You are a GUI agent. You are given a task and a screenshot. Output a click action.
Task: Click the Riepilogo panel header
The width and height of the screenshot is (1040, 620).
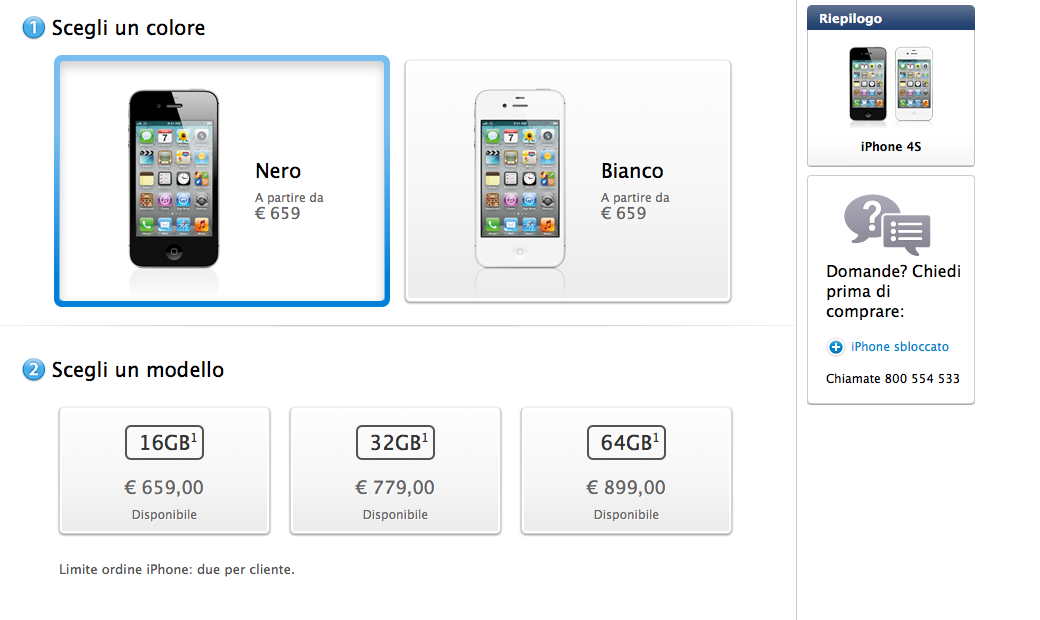[x=890, y=18]
